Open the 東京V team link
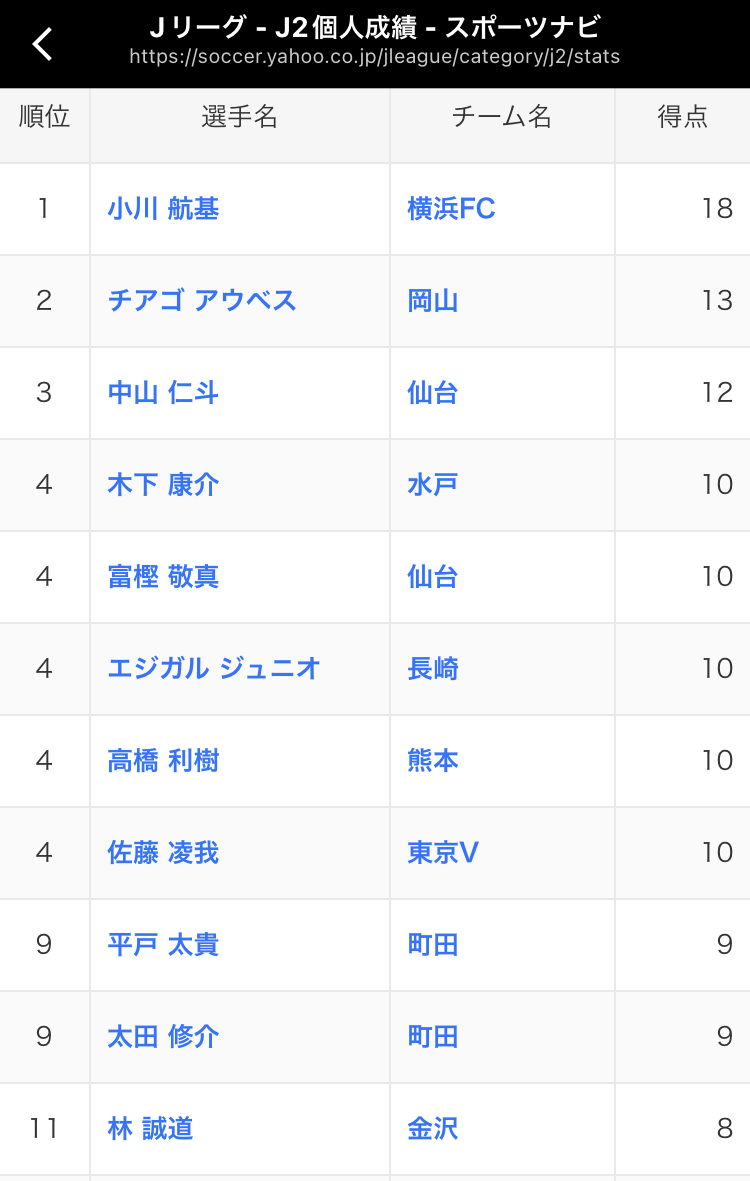Viewport: 750px width, 1181px height. click(x=443, y=853)
